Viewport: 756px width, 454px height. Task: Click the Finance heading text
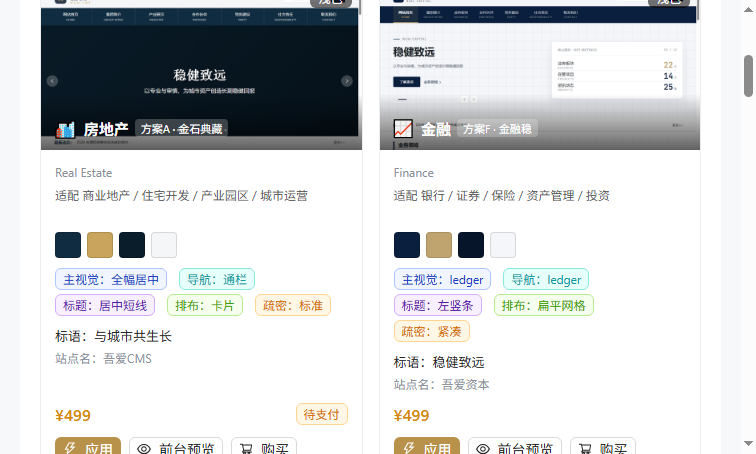click(x=414, y=173)
